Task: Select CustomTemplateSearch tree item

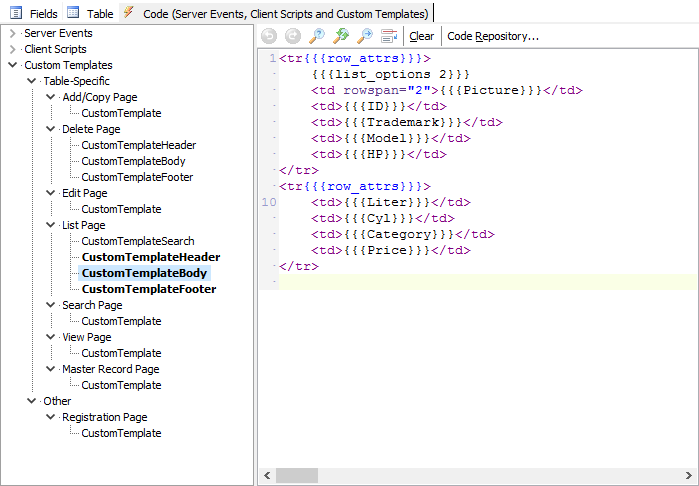Action: click(x=138, y=241)
